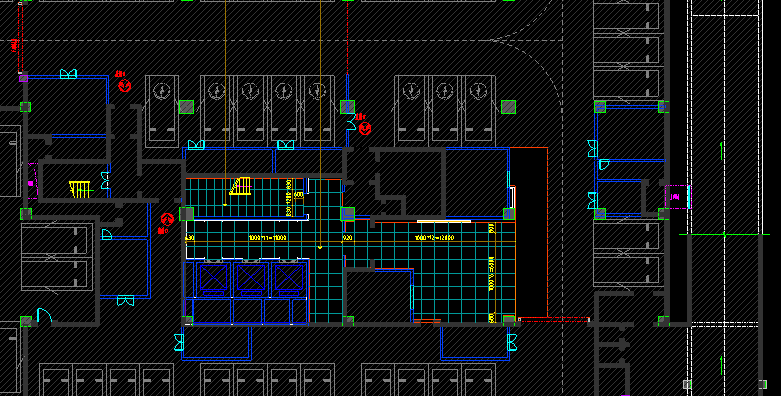Select the red dashed line at the top left

pyautogui.click(x=20, y=37)
